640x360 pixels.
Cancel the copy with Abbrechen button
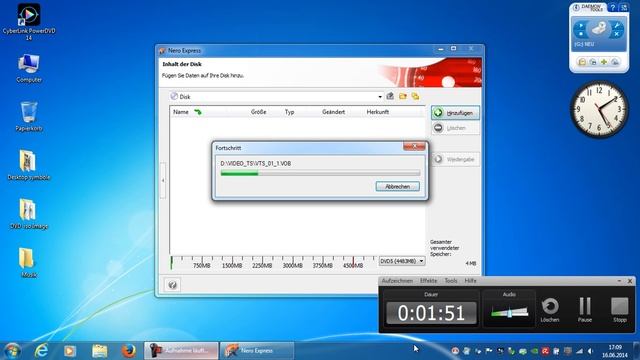click(398, 187)
